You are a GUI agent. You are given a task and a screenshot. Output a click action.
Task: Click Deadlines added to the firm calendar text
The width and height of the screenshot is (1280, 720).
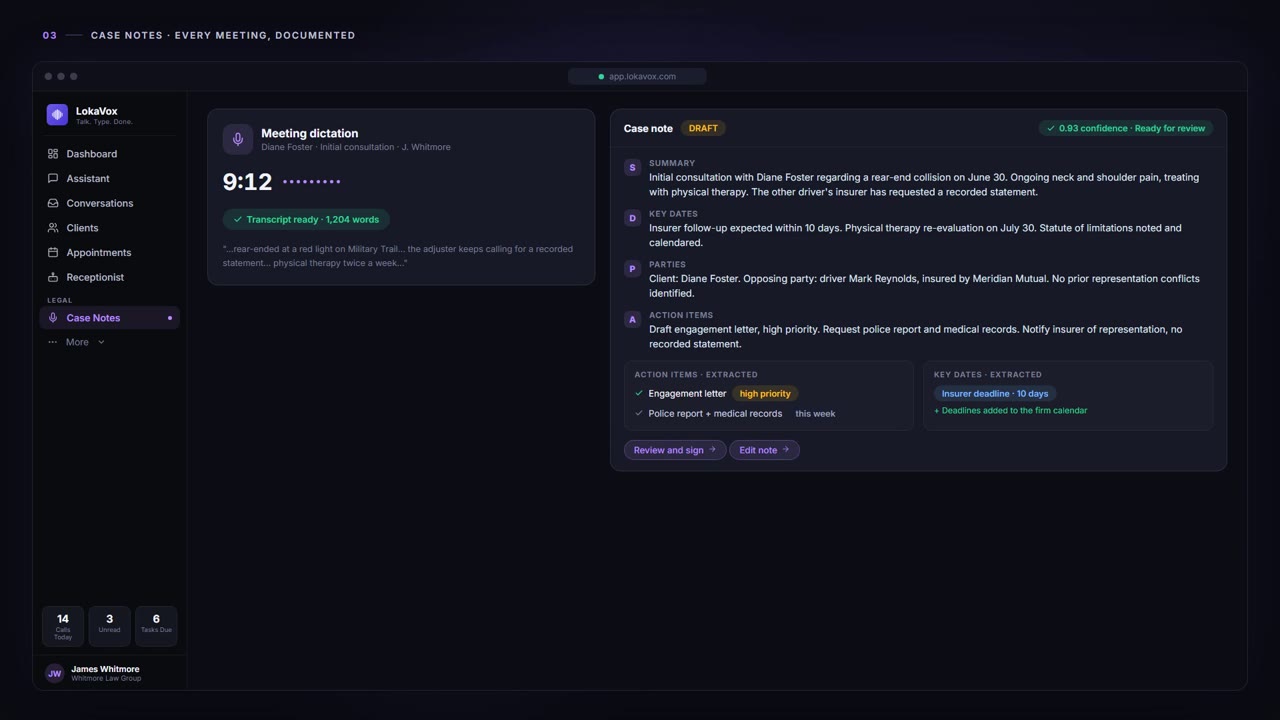coord(1010,410)
